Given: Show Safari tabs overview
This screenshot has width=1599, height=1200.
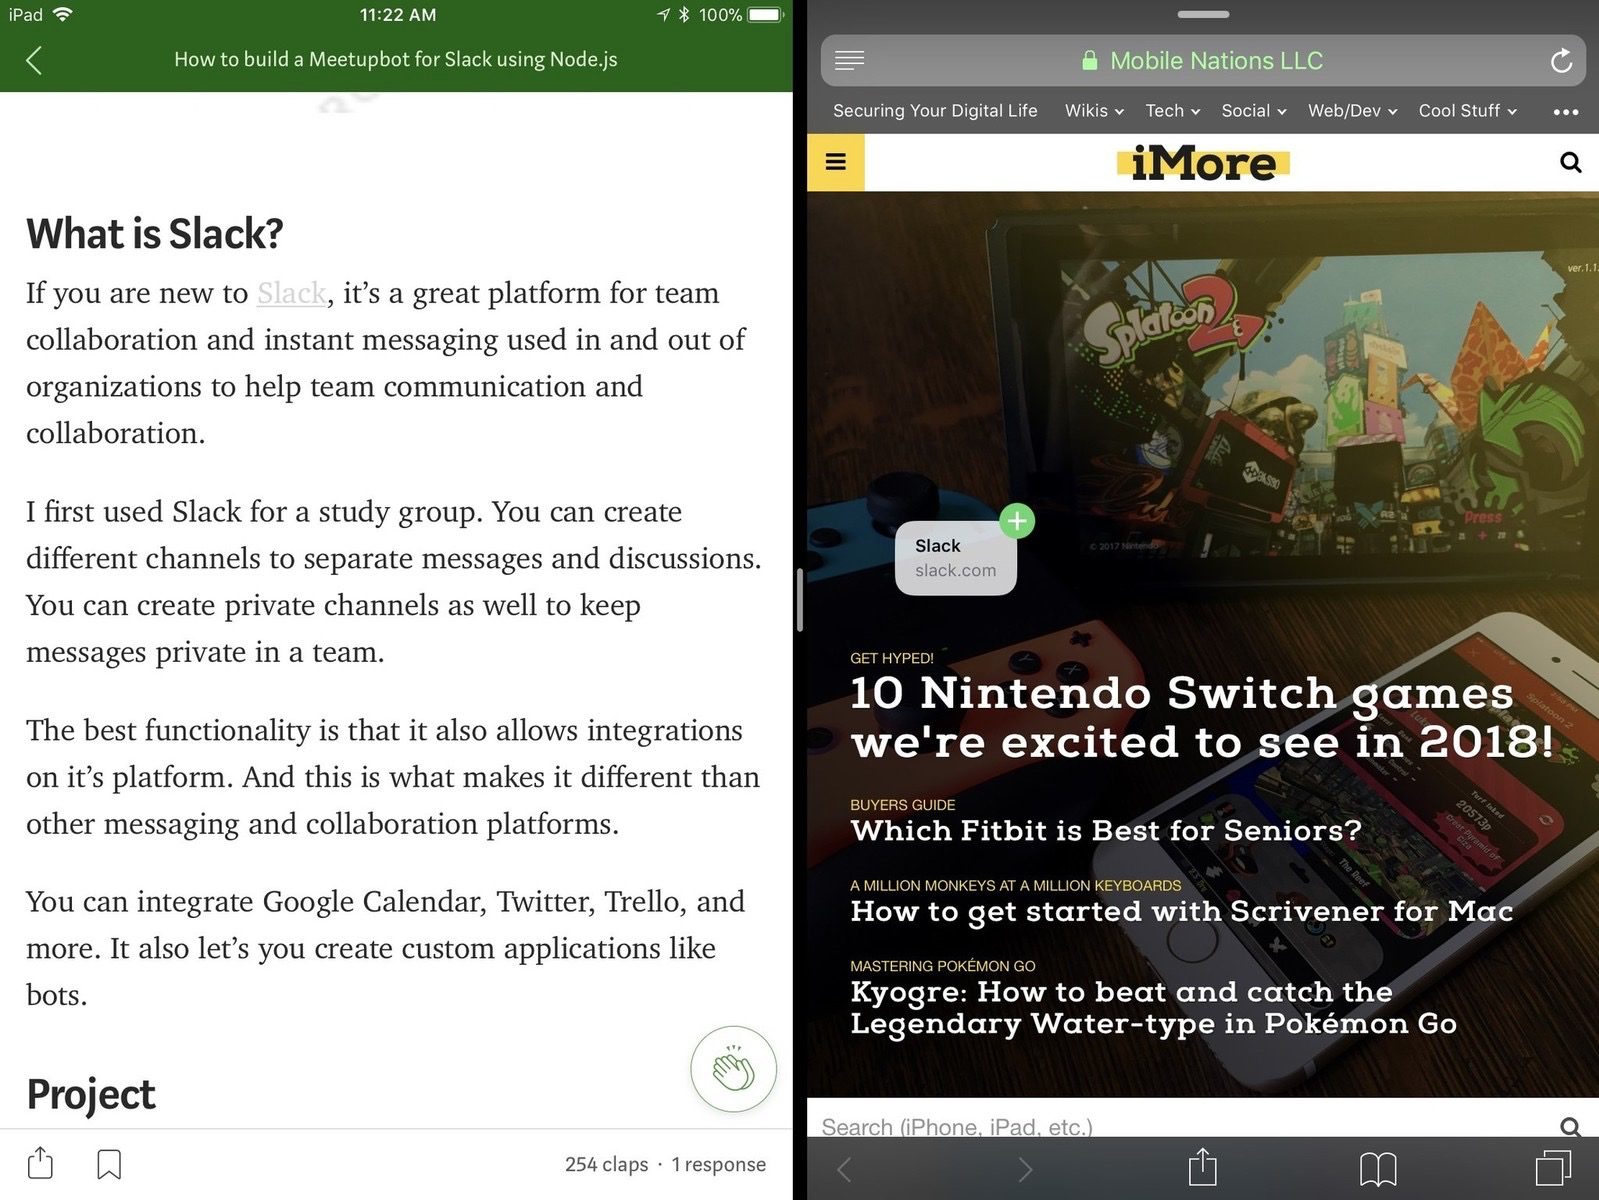Looking at the screenshot, I should (1552, 1168).
